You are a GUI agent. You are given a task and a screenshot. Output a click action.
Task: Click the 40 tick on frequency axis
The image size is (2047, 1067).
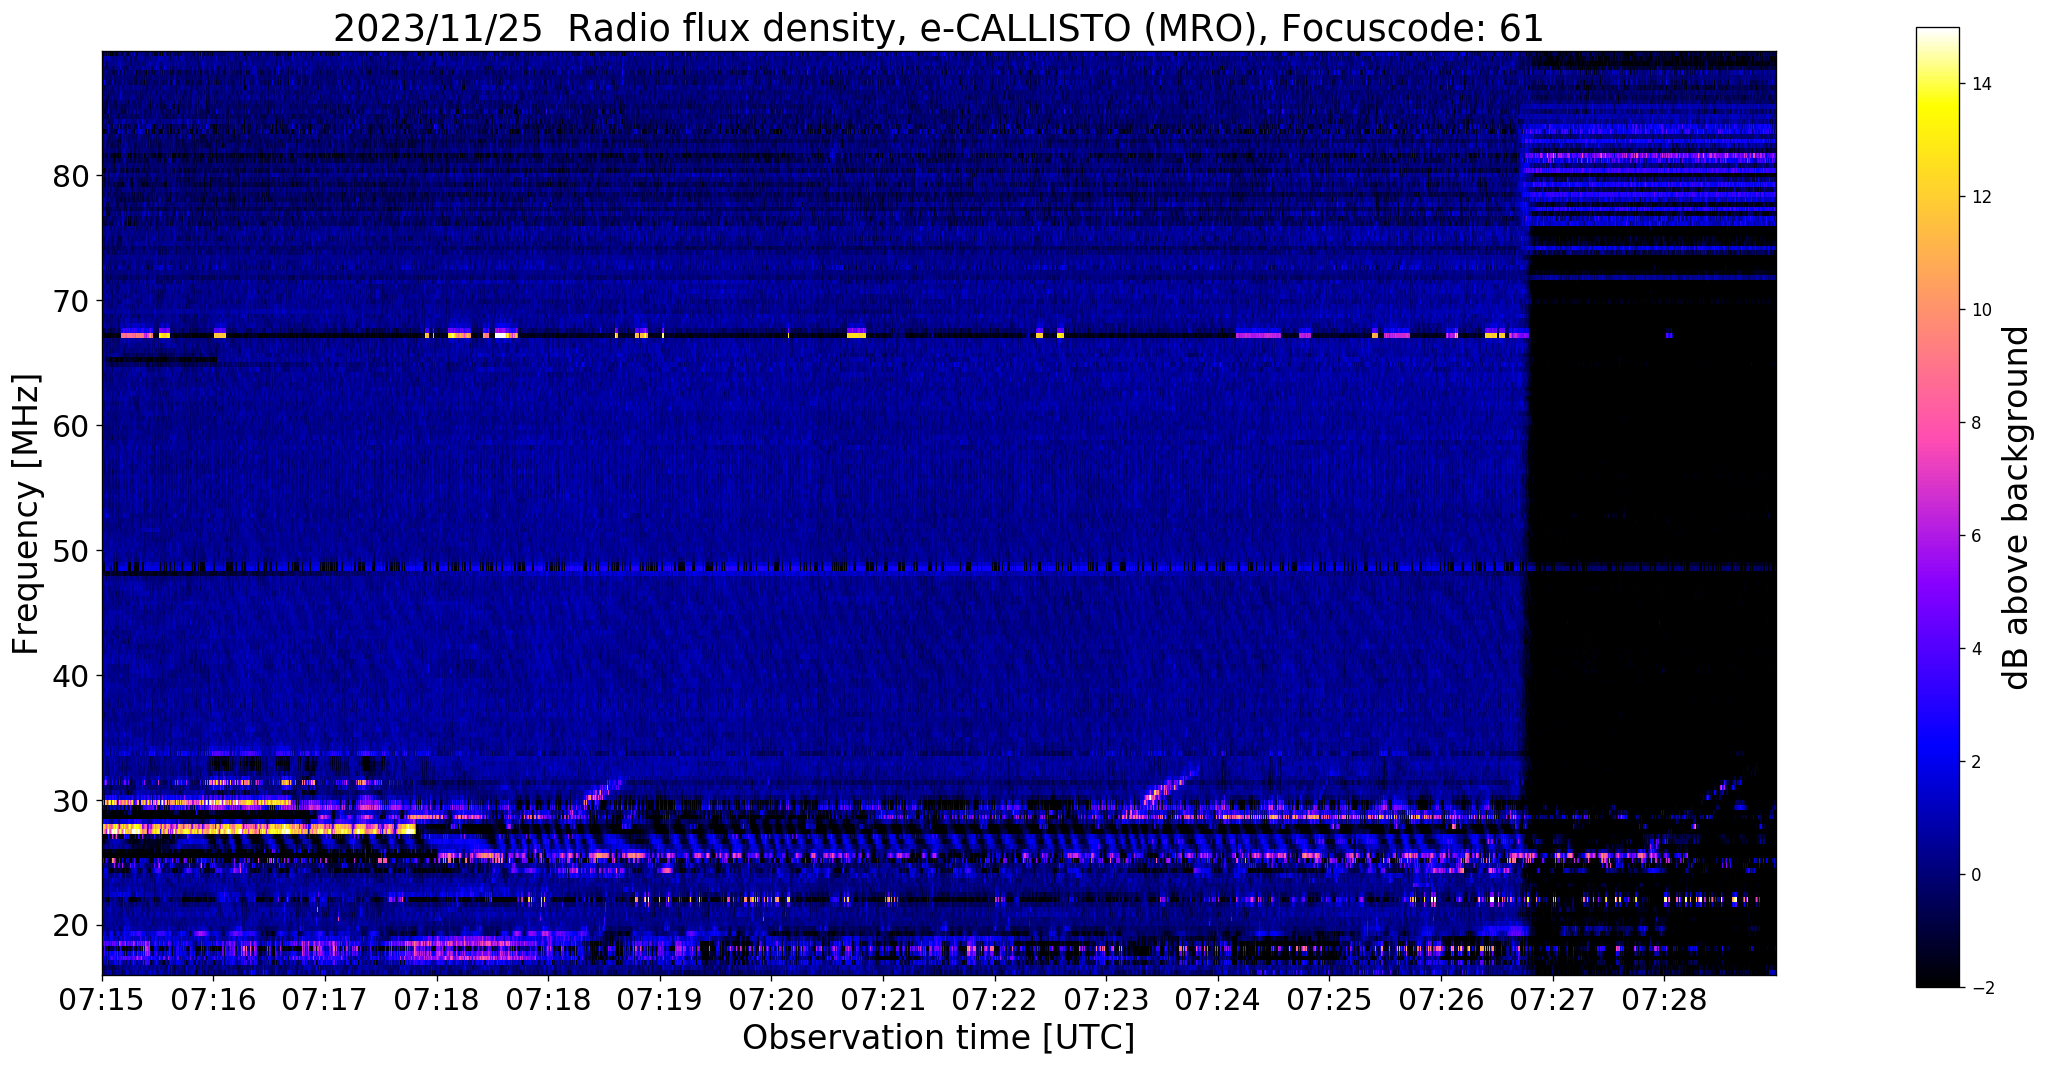71,677
